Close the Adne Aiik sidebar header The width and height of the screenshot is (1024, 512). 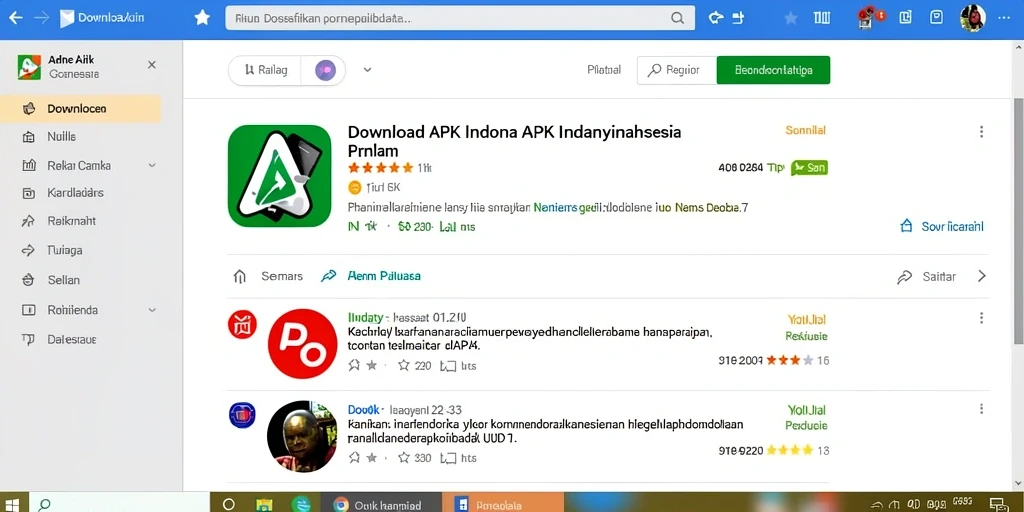coord(152,65)
